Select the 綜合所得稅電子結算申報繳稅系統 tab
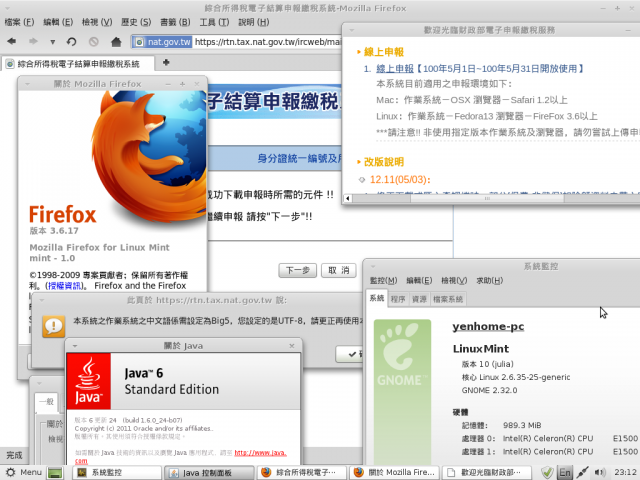The width and height of the screenshot is (640, 480). pyautogui.click(x=78, y=64)
